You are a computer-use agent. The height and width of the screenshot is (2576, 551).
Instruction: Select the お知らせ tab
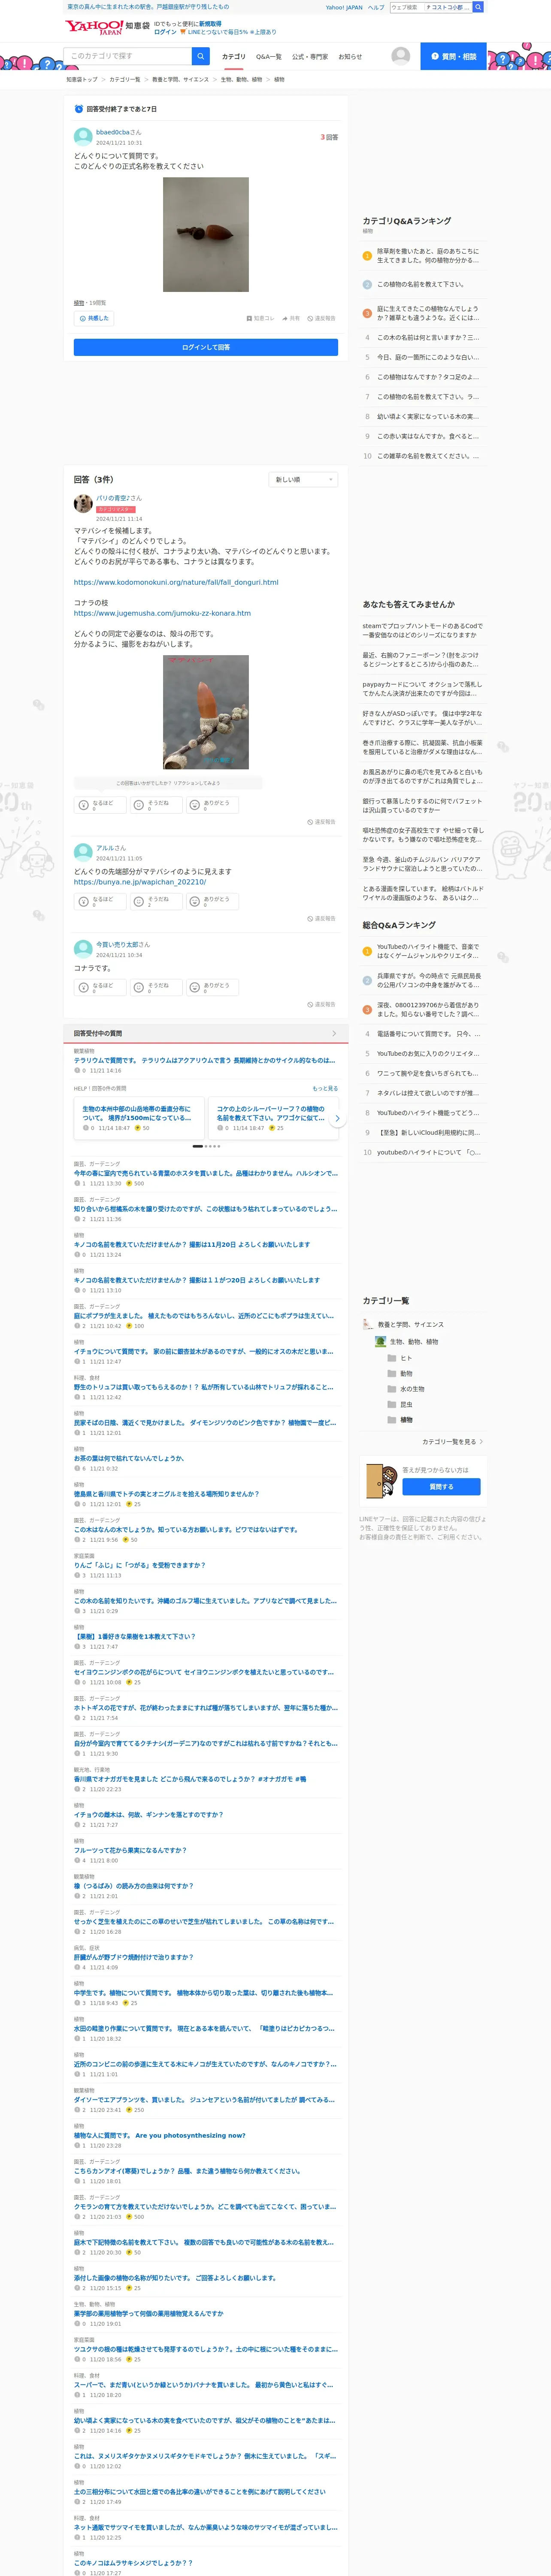coord(350,57)
